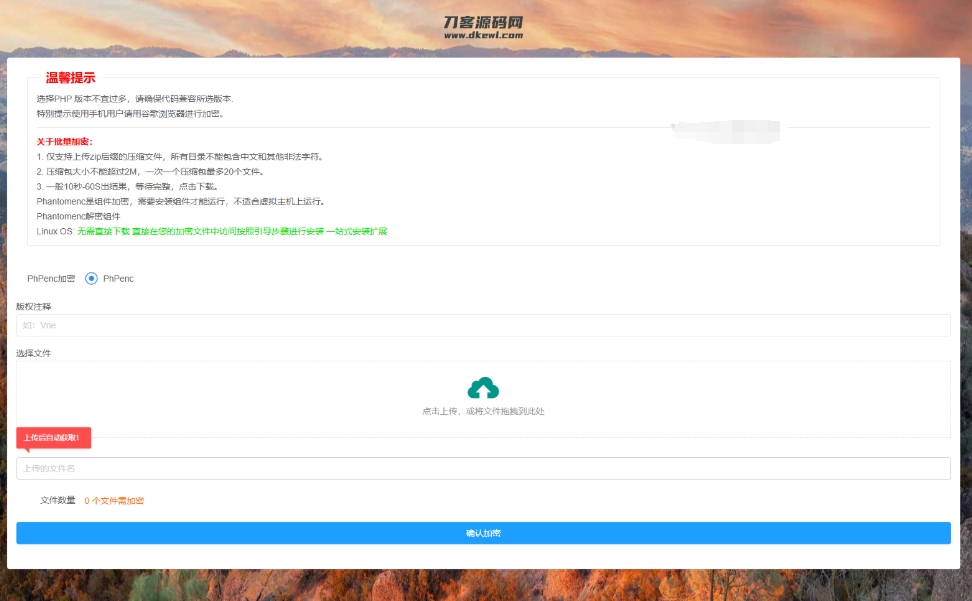Image resolution: width=972 pixels, height=601 pixels.
Task: Click the 版权注释 input field
Action: tap(483, 326)
